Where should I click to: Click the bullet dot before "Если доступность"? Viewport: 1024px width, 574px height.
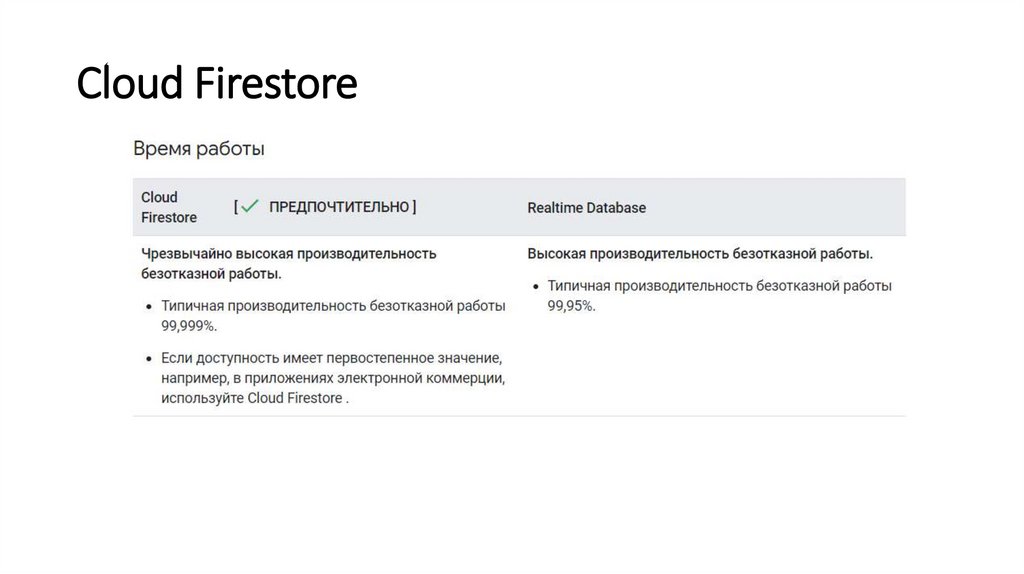click(x=149, y=357)
